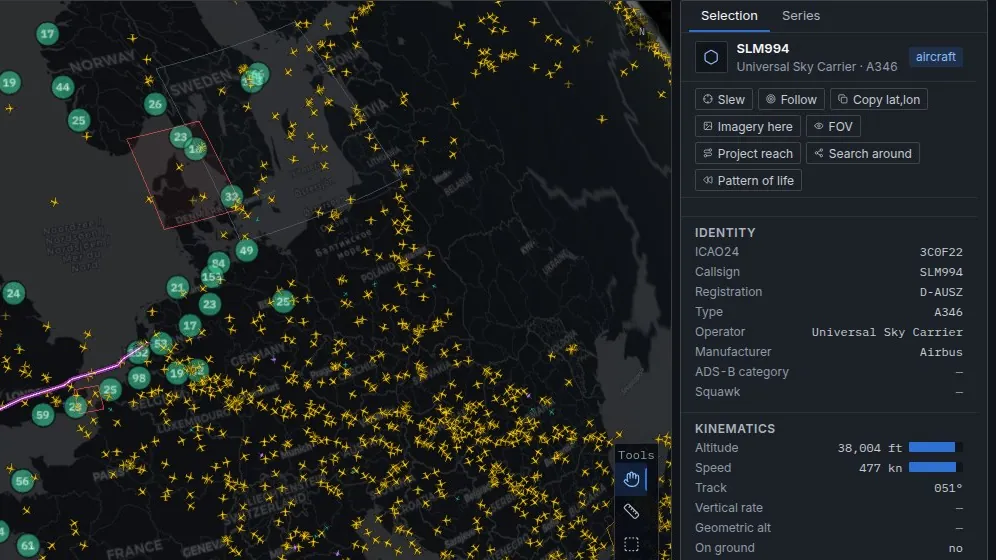The height and width of the screenshot is (560, 996).
Task: Select the Manufacturer value Airbus
Action: pos(941,352)
